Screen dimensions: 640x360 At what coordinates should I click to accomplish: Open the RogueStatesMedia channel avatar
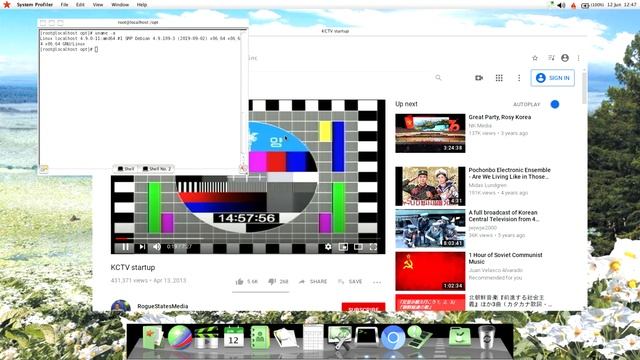[x=120, y=306]
